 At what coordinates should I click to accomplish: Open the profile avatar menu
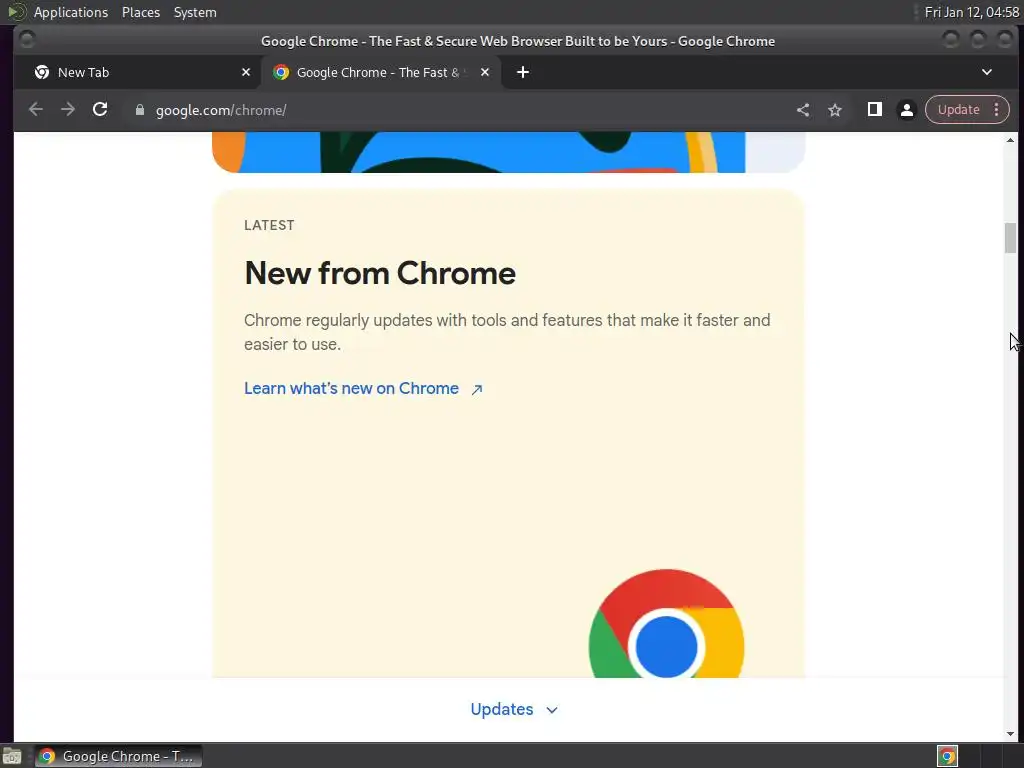pyautogui.click(x=906, y=110)
